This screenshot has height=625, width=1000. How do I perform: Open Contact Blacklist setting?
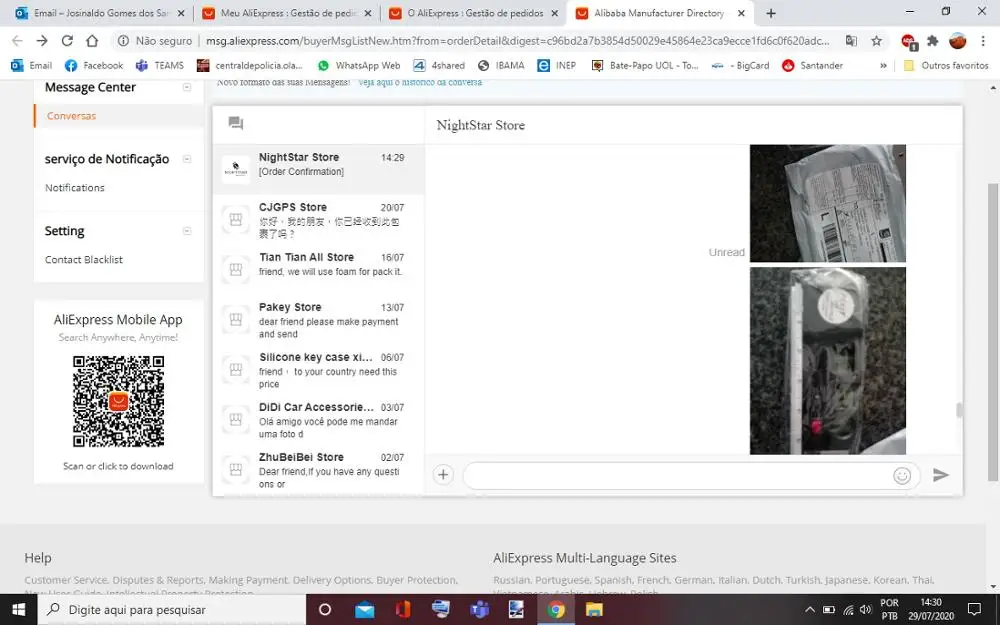click(x=84, y=260)
